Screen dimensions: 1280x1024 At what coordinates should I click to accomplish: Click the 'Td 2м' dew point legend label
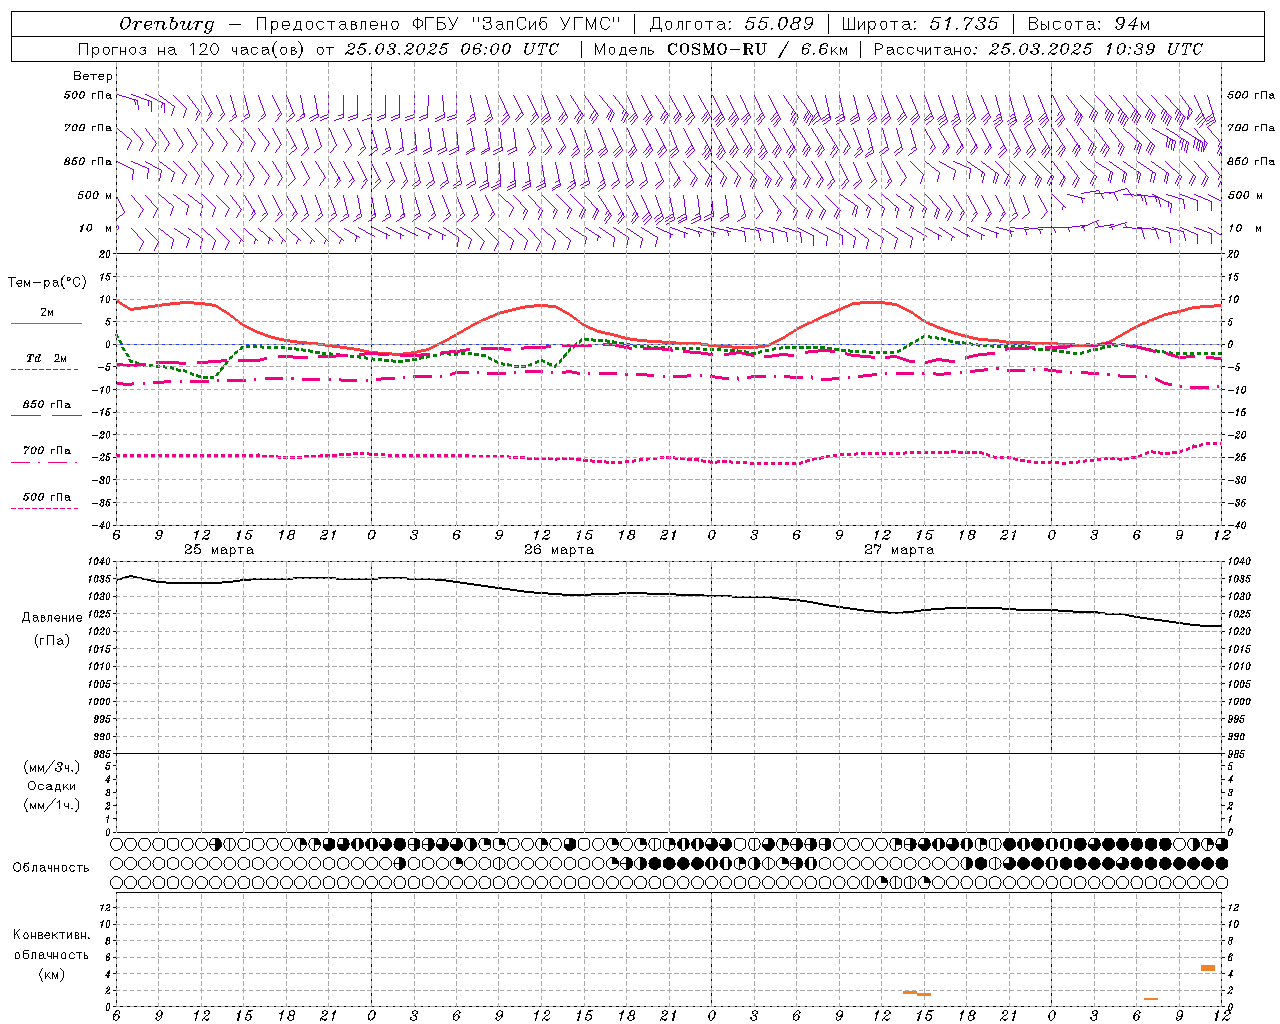click(47, 358)
